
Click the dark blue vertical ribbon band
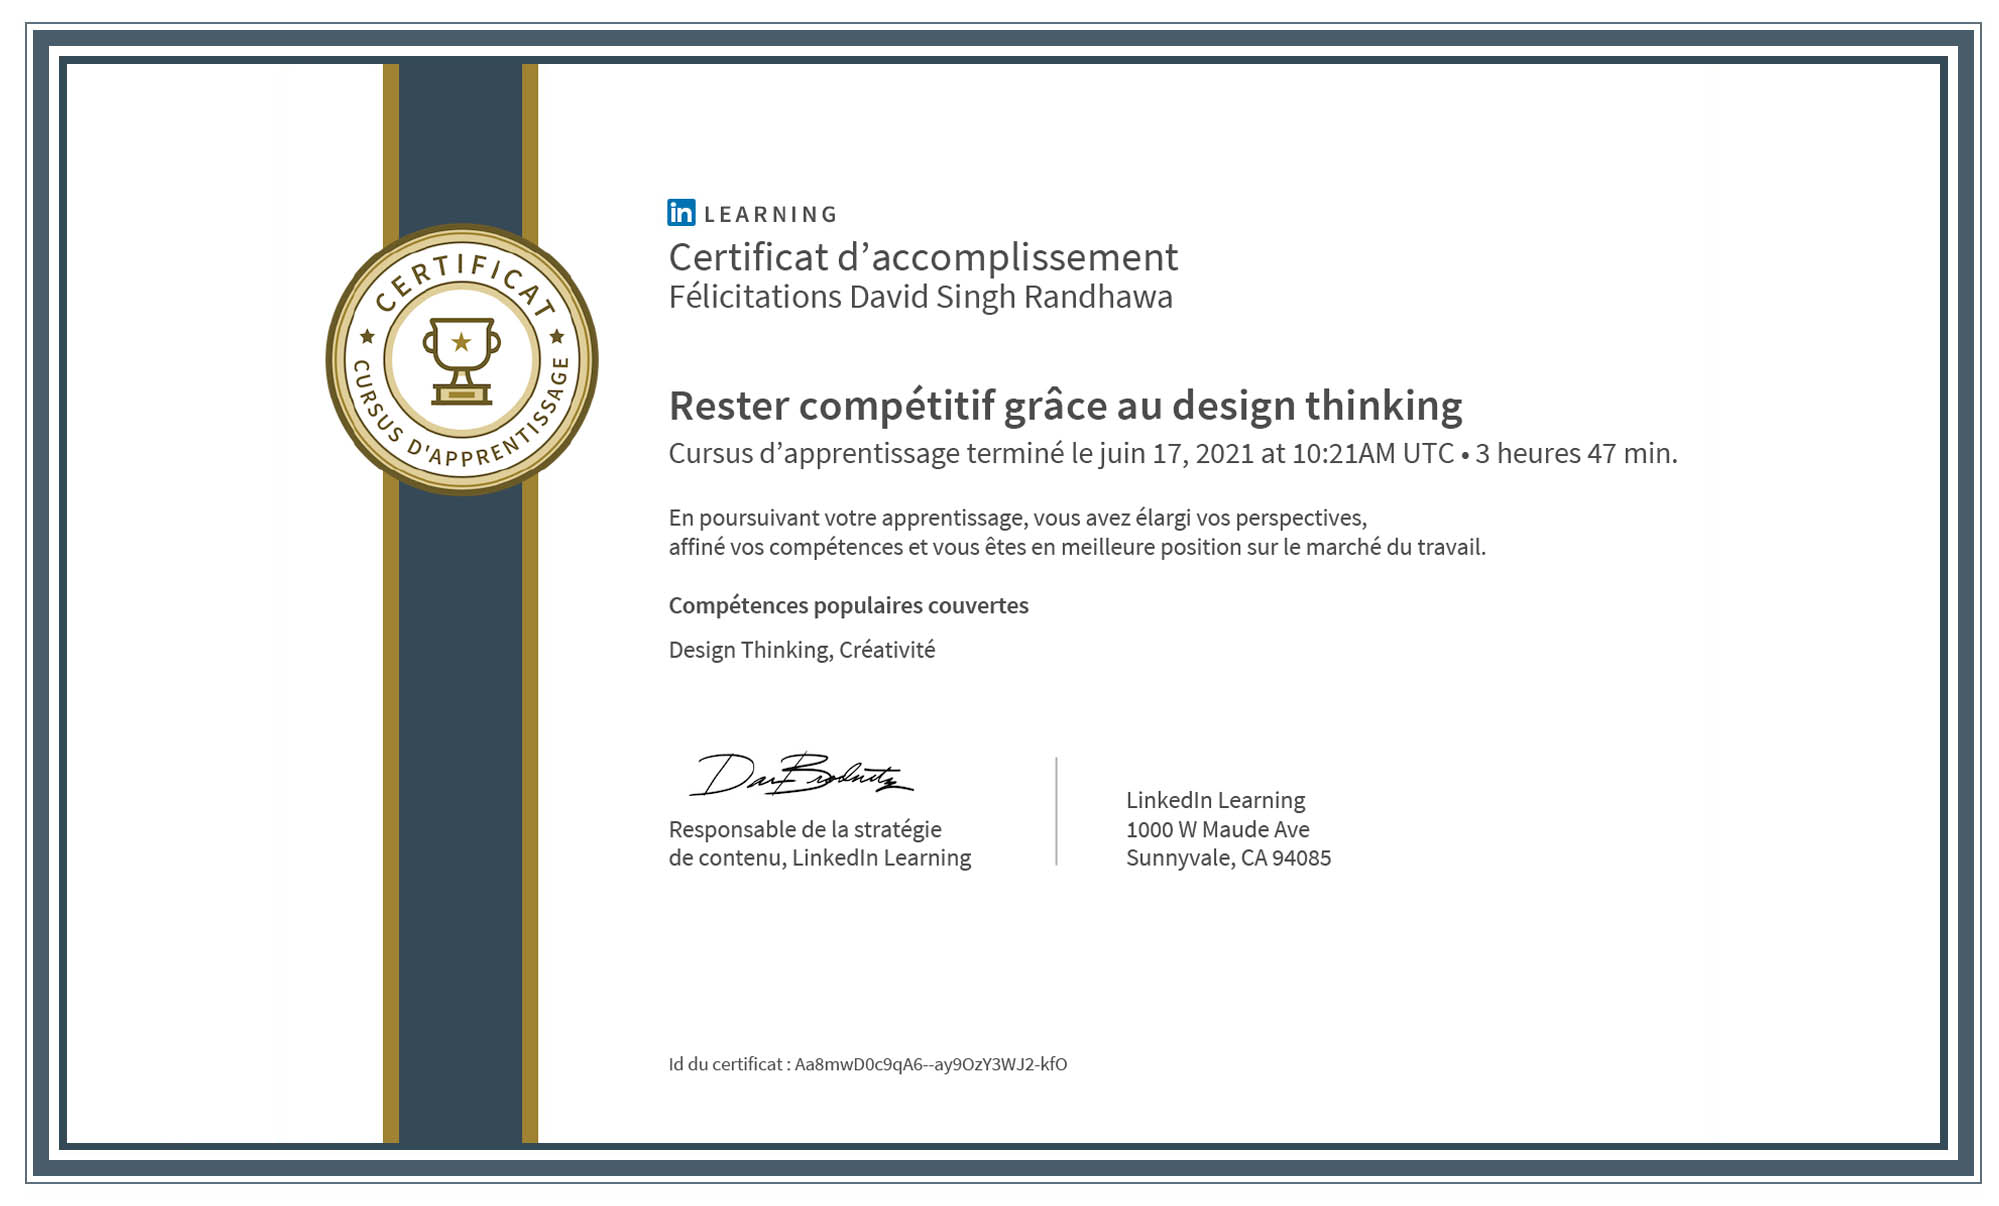(460, 800)
